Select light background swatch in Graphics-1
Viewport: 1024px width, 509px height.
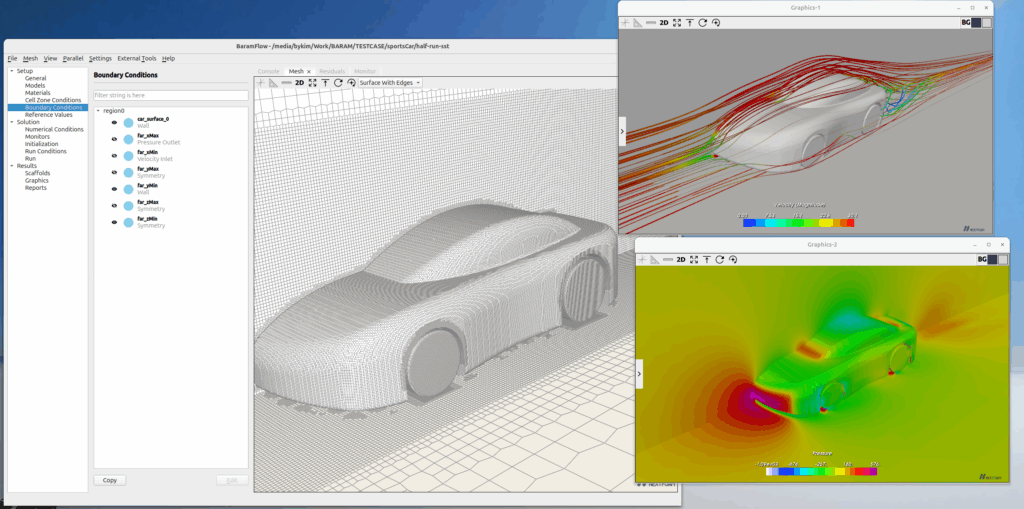pos(986,22)
